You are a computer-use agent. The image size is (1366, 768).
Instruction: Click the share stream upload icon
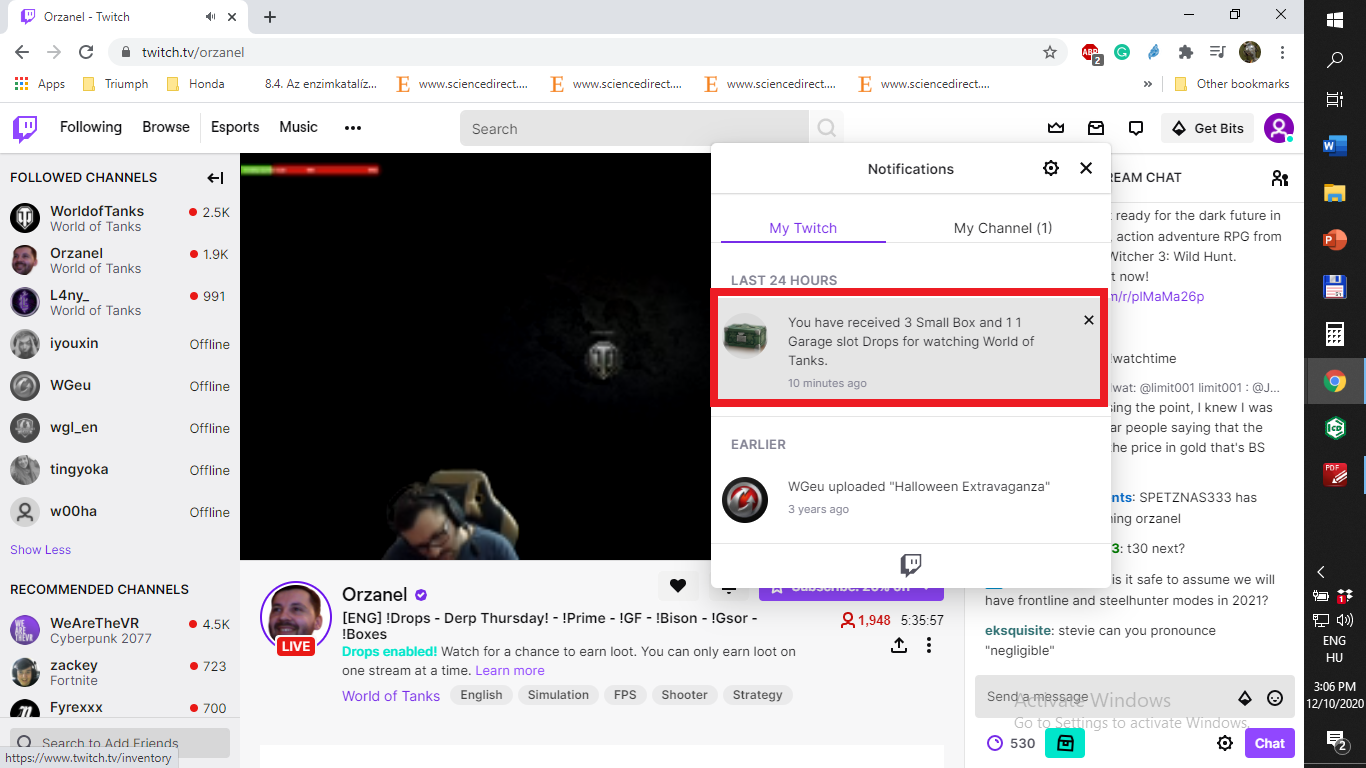pos(899,645)
